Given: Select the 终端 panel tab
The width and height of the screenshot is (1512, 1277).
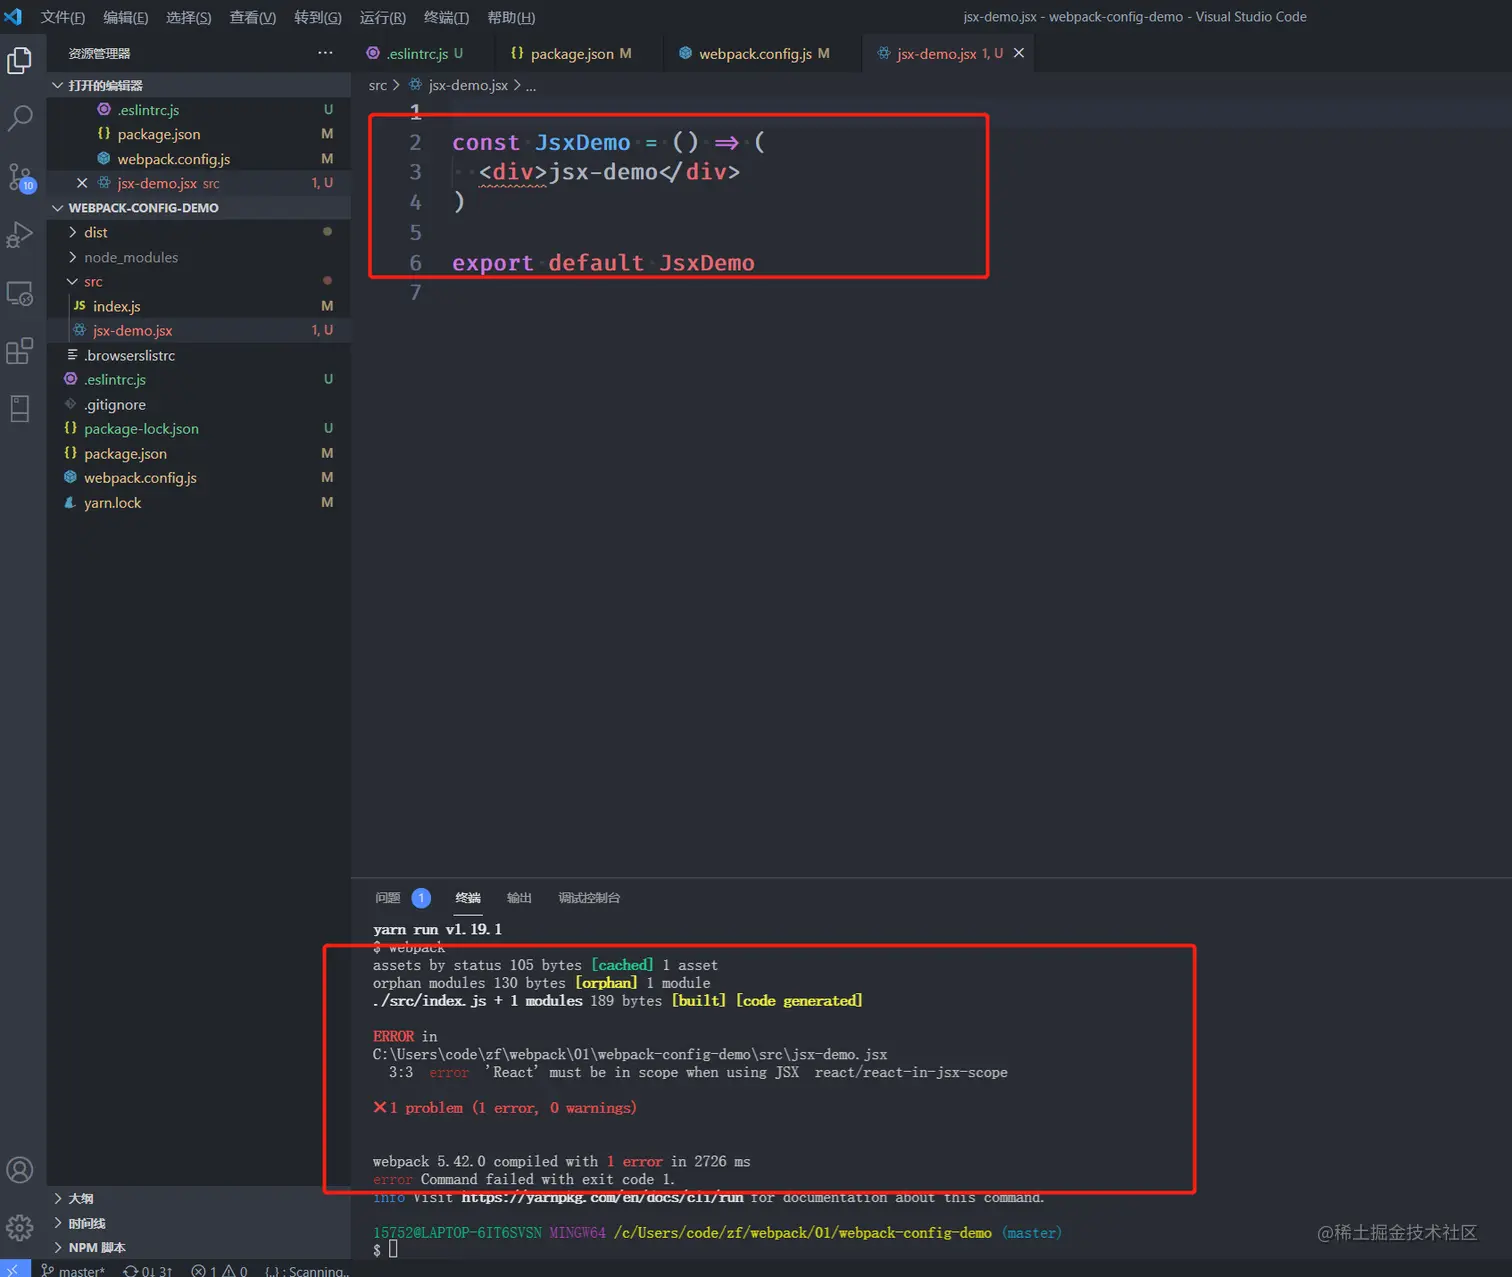Looking at the screenshot, I should 468,898.
